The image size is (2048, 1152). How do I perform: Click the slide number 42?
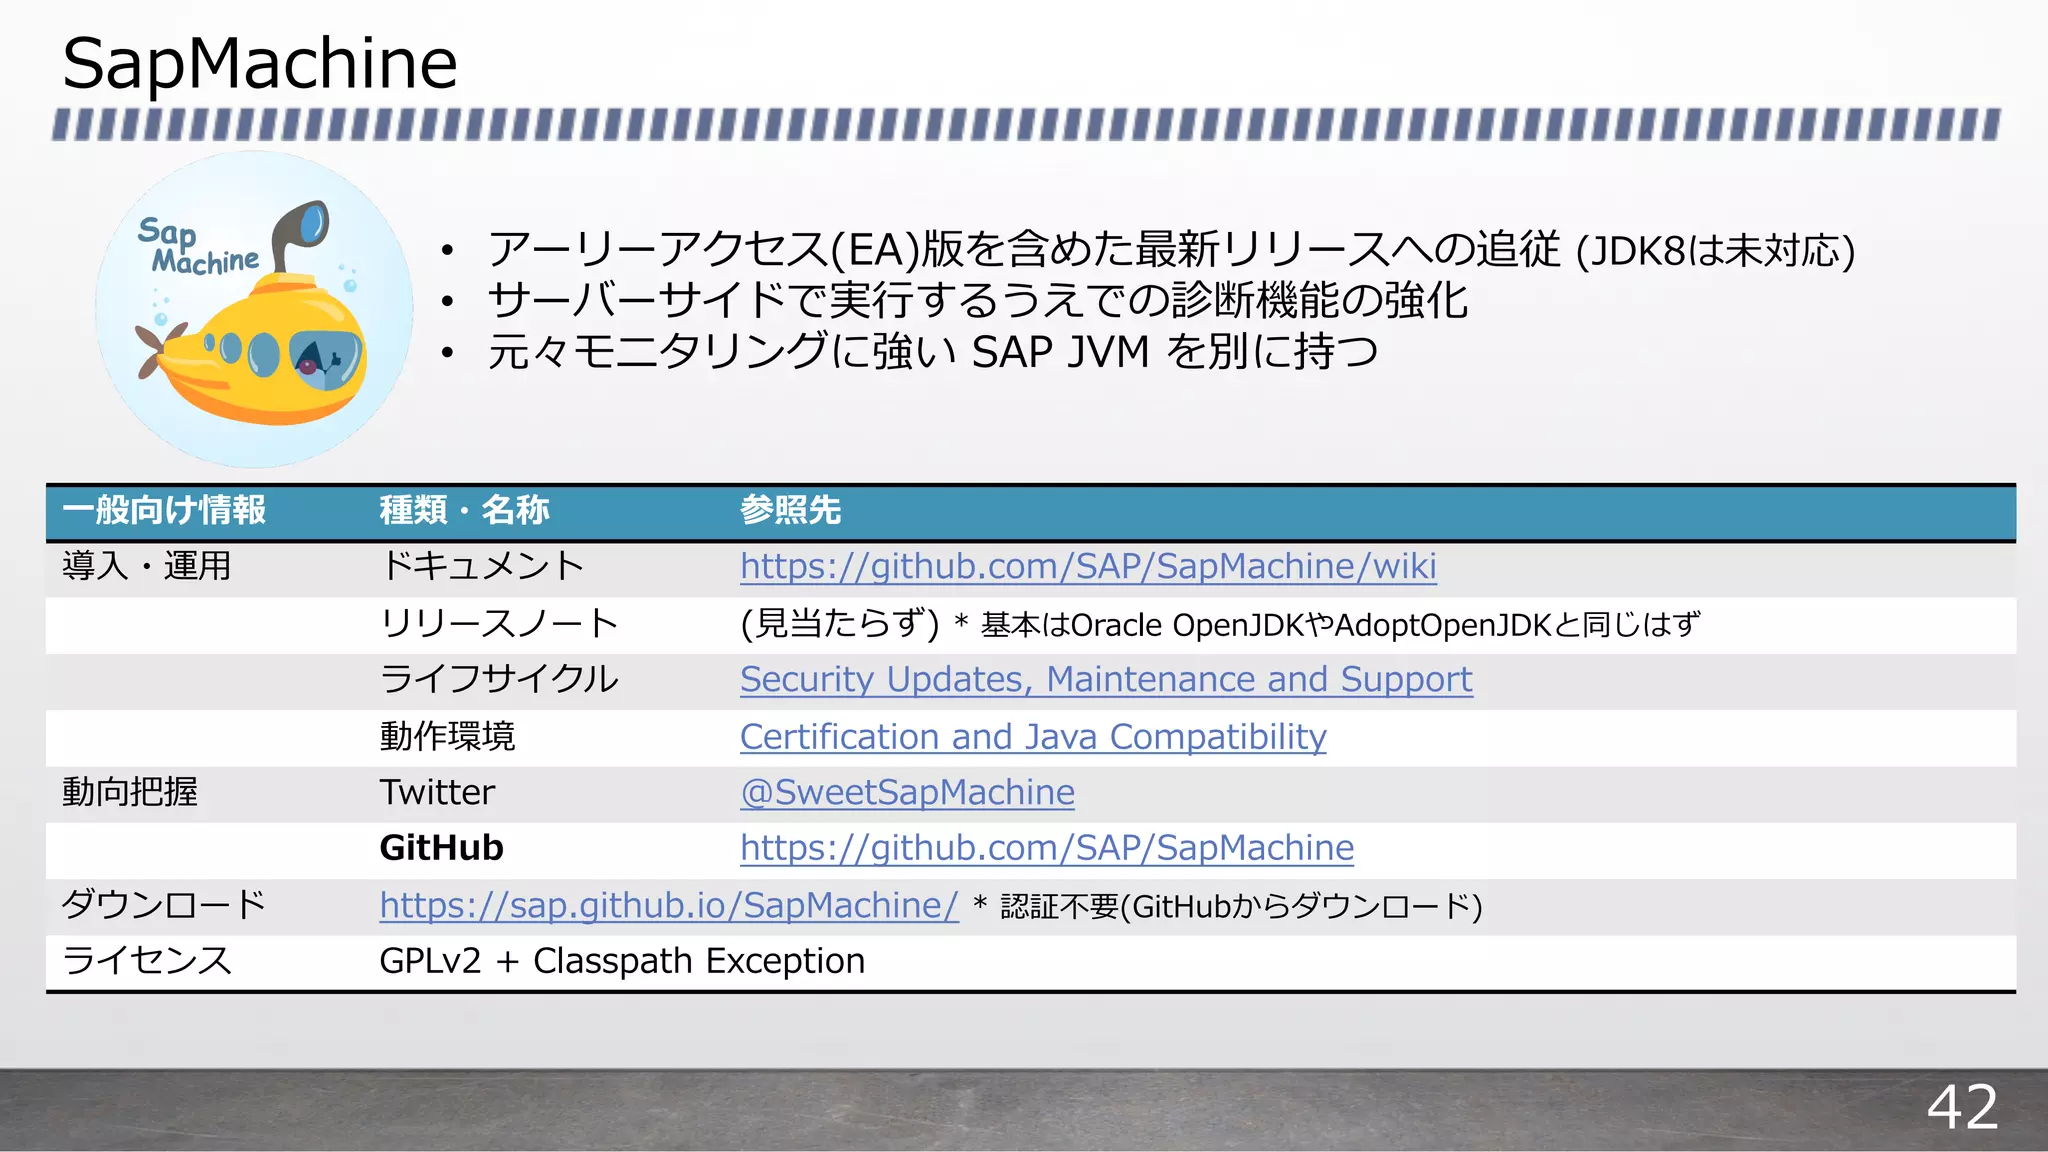click(x=1962, y=1108)
